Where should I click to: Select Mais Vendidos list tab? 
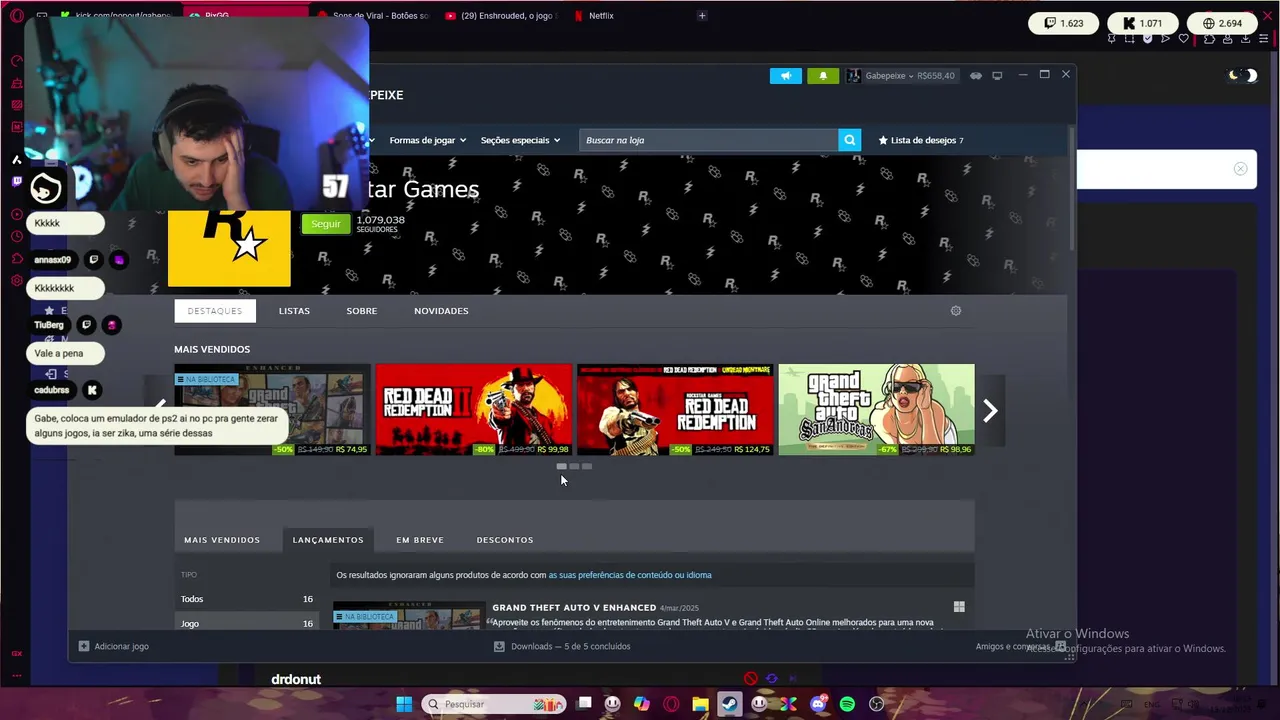(222, 540)
